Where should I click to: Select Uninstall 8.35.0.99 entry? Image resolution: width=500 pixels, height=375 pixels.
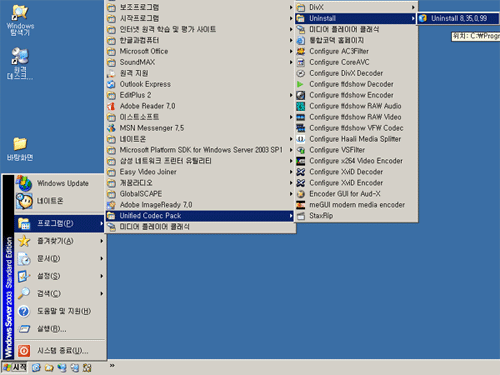tap(459, 18)
